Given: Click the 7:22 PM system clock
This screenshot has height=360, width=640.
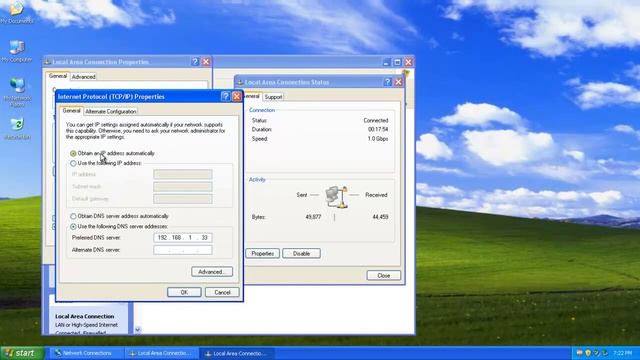Looking at the screenshot, I should (622, 353).
